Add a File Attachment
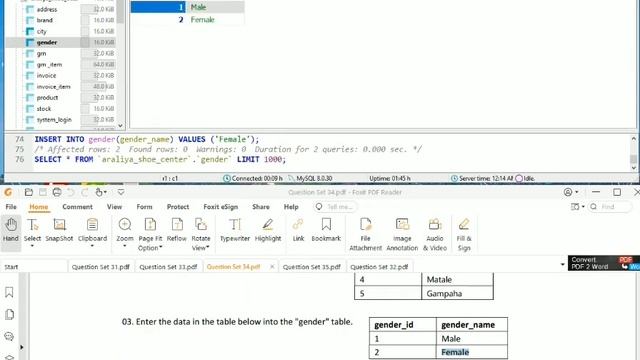Screen dimensions: 640x360 pos(365,234)
